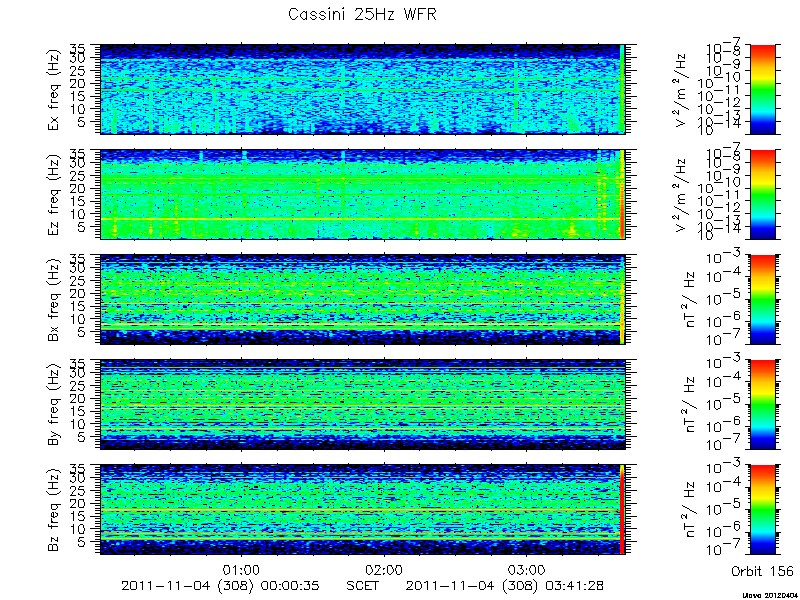Click the "Cassini 25Hz WFR" plot title
Screen dimensions: 800x600
(362, 14)
